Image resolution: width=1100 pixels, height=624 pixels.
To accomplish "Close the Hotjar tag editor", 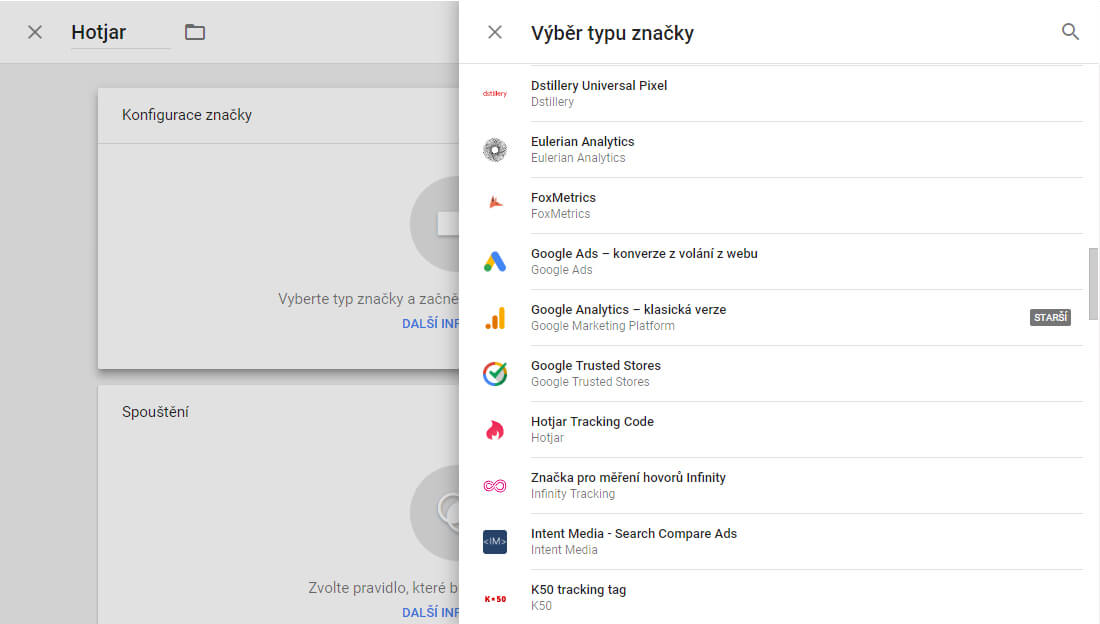I will pyautogui.click(x=34, y=32).
